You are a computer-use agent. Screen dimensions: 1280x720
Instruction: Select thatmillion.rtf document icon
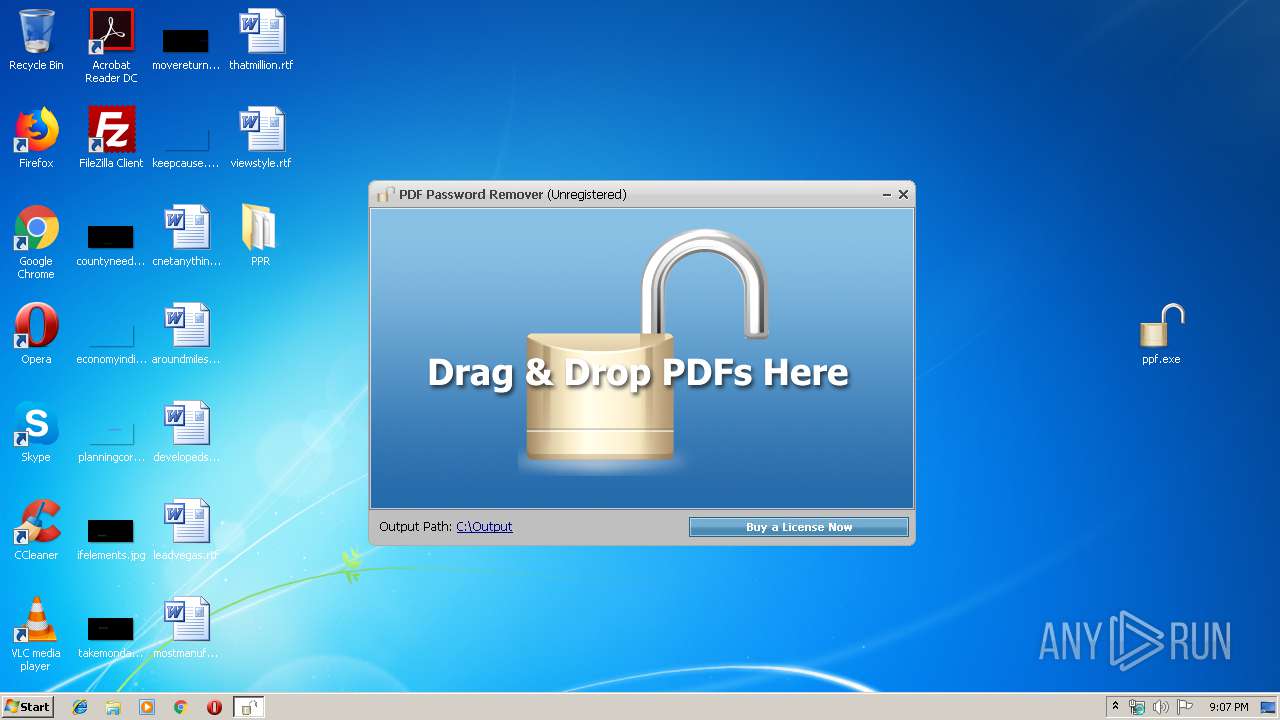coord(261,41)
